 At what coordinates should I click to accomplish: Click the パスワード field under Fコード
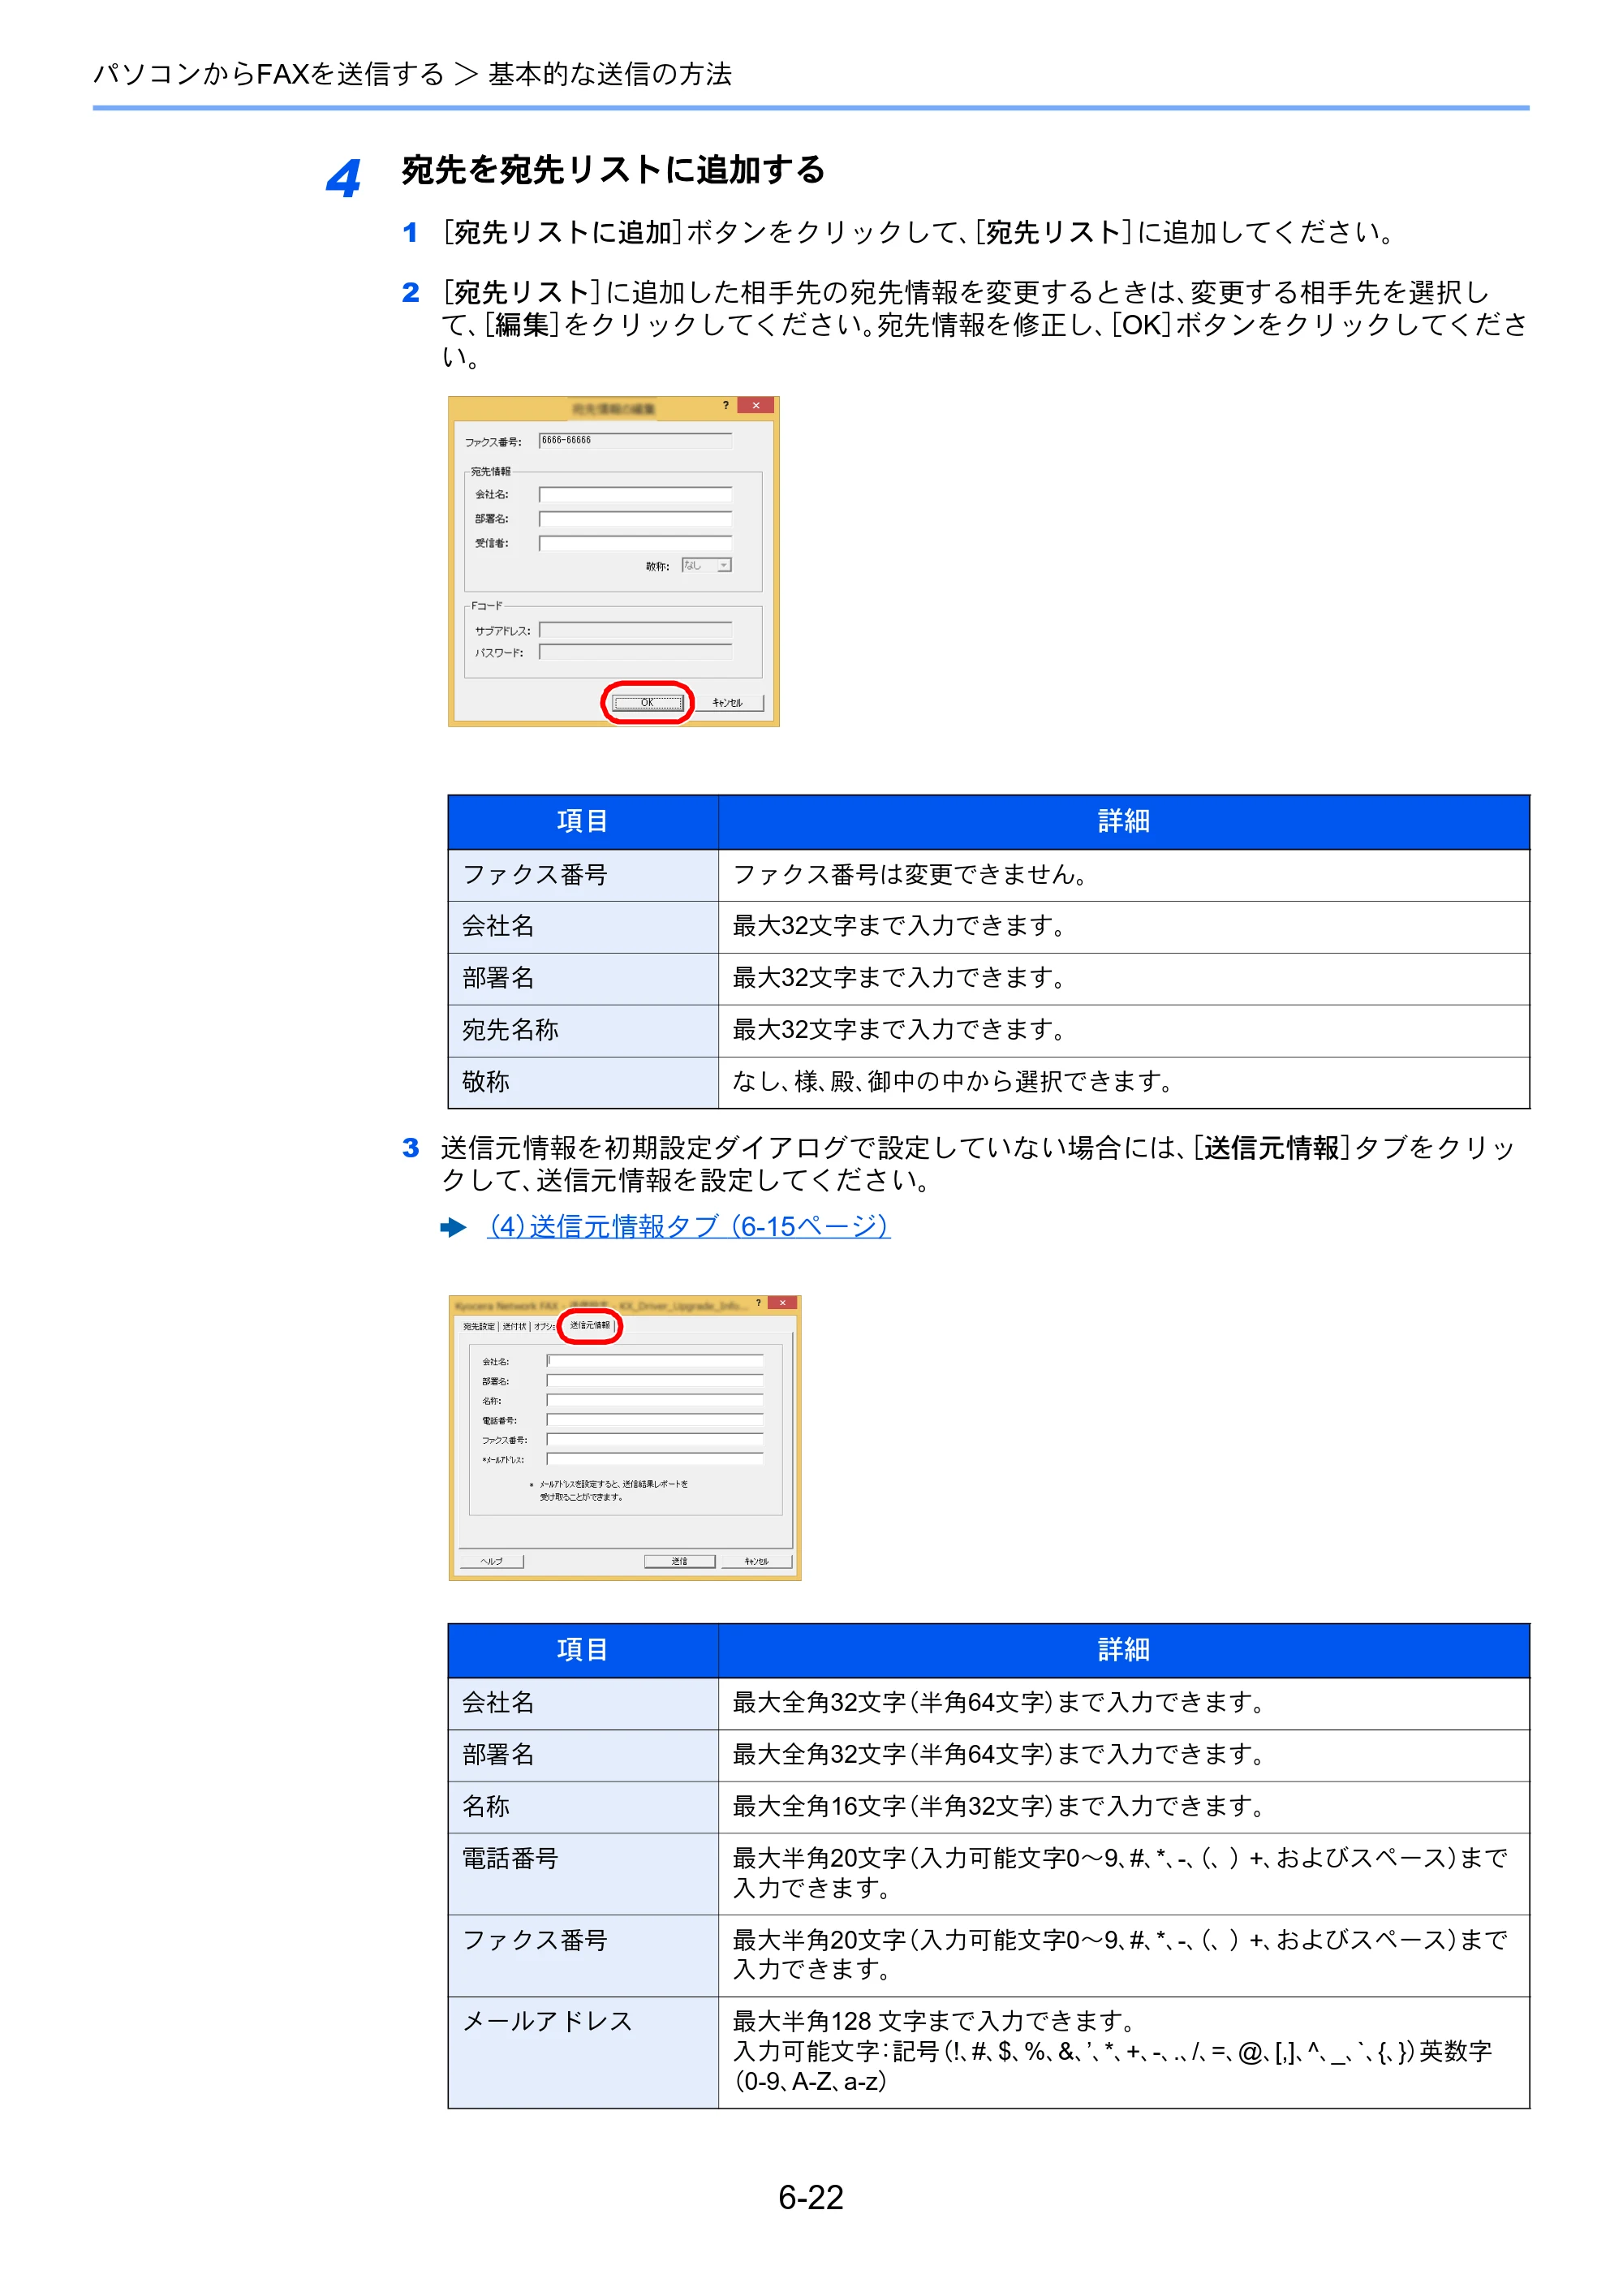point(636,652)
